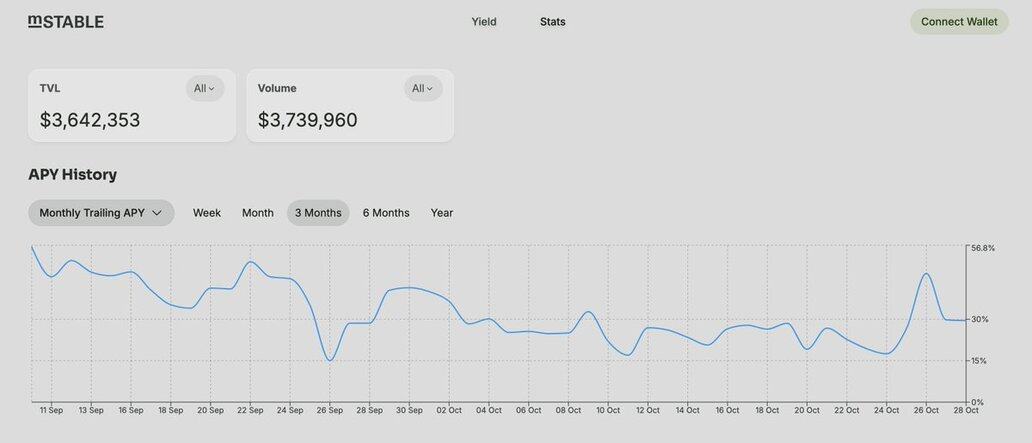
Task: Click the chevron in Monthly Trailing APY
Action: point(157,213)
